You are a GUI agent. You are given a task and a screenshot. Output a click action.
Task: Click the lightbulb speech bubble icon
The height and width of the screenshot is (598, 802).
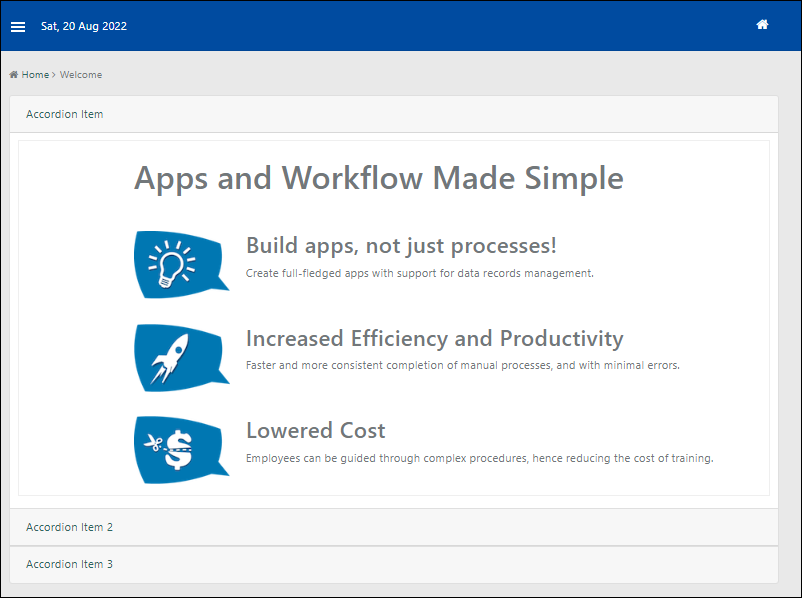click(182, 264)
